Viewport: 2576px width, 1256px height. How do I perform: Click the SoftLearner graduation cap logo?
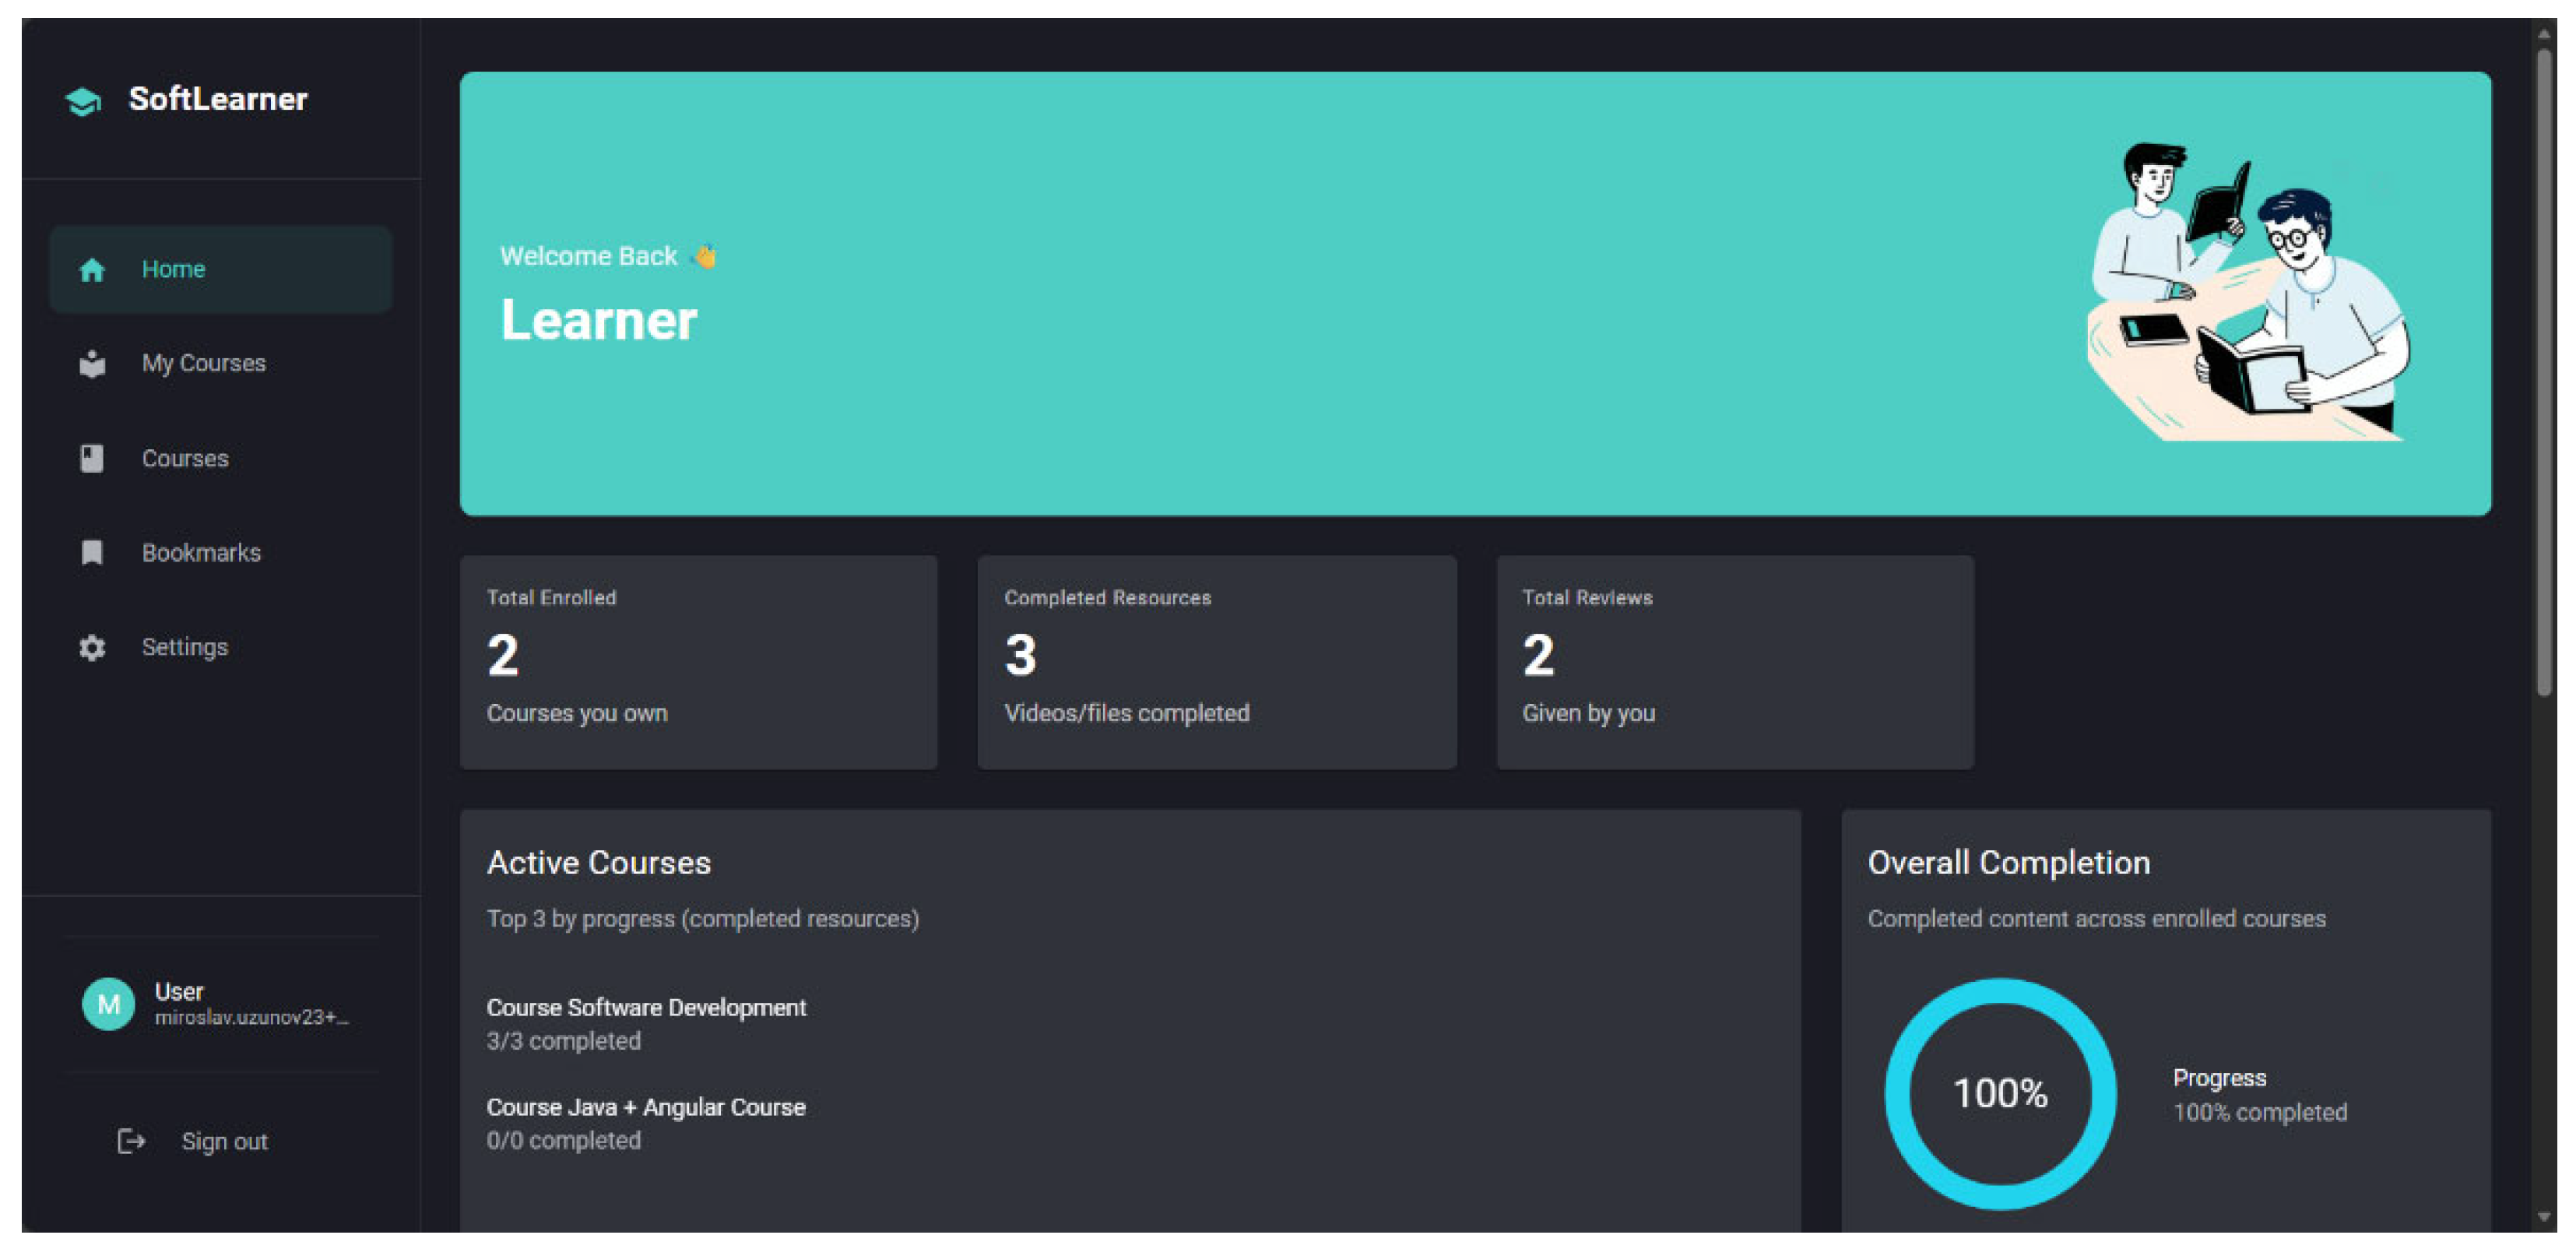pyautogui.click(x=83, y=101)
